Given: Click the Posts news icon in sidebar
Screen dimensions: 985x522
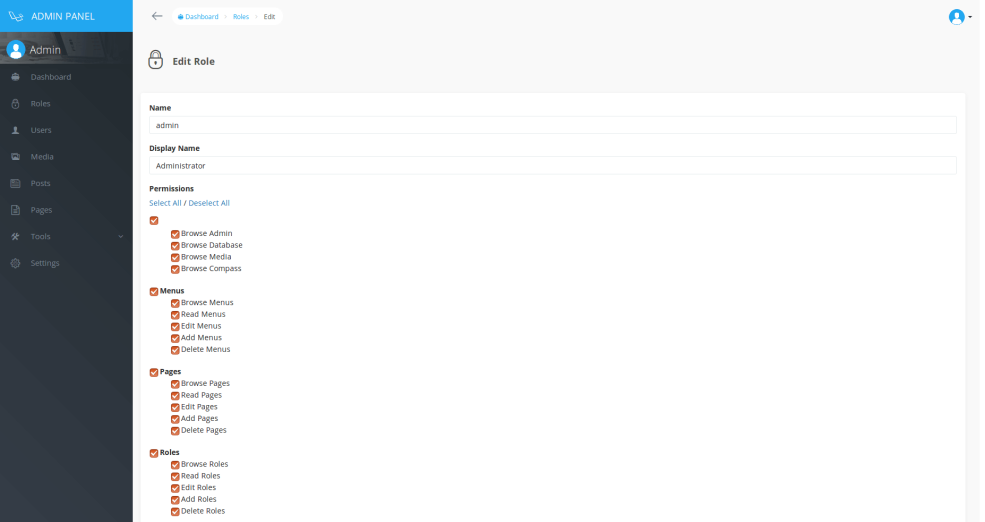Looking at the screenshot, I should click(16, 183).
